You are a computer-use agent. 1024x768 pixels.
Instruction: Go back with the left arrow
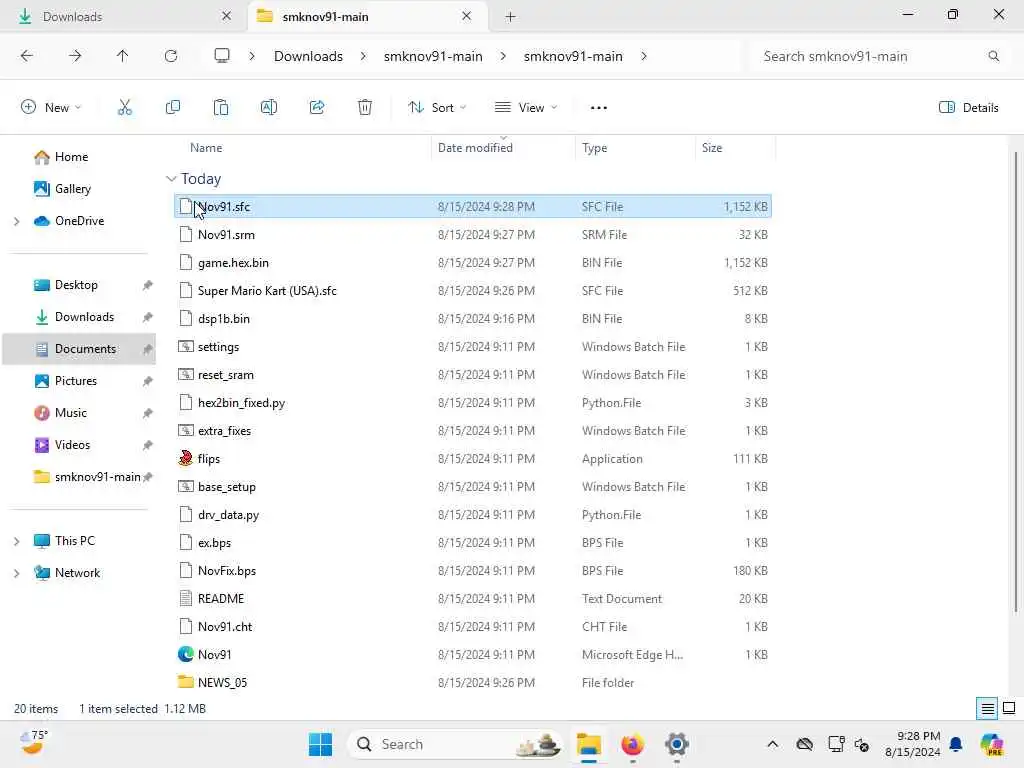[27, 56]
